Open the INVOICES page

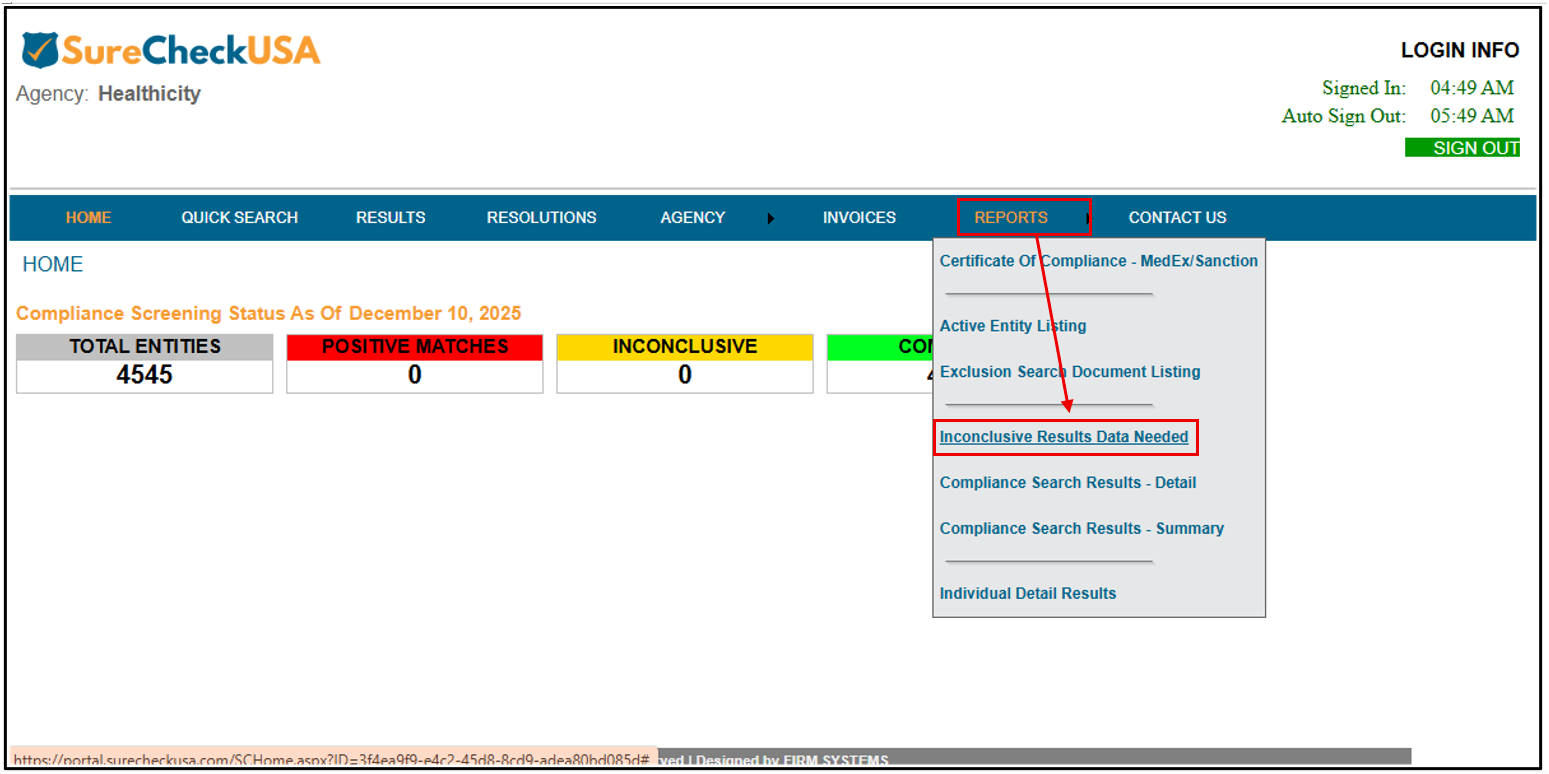[859, 217]
